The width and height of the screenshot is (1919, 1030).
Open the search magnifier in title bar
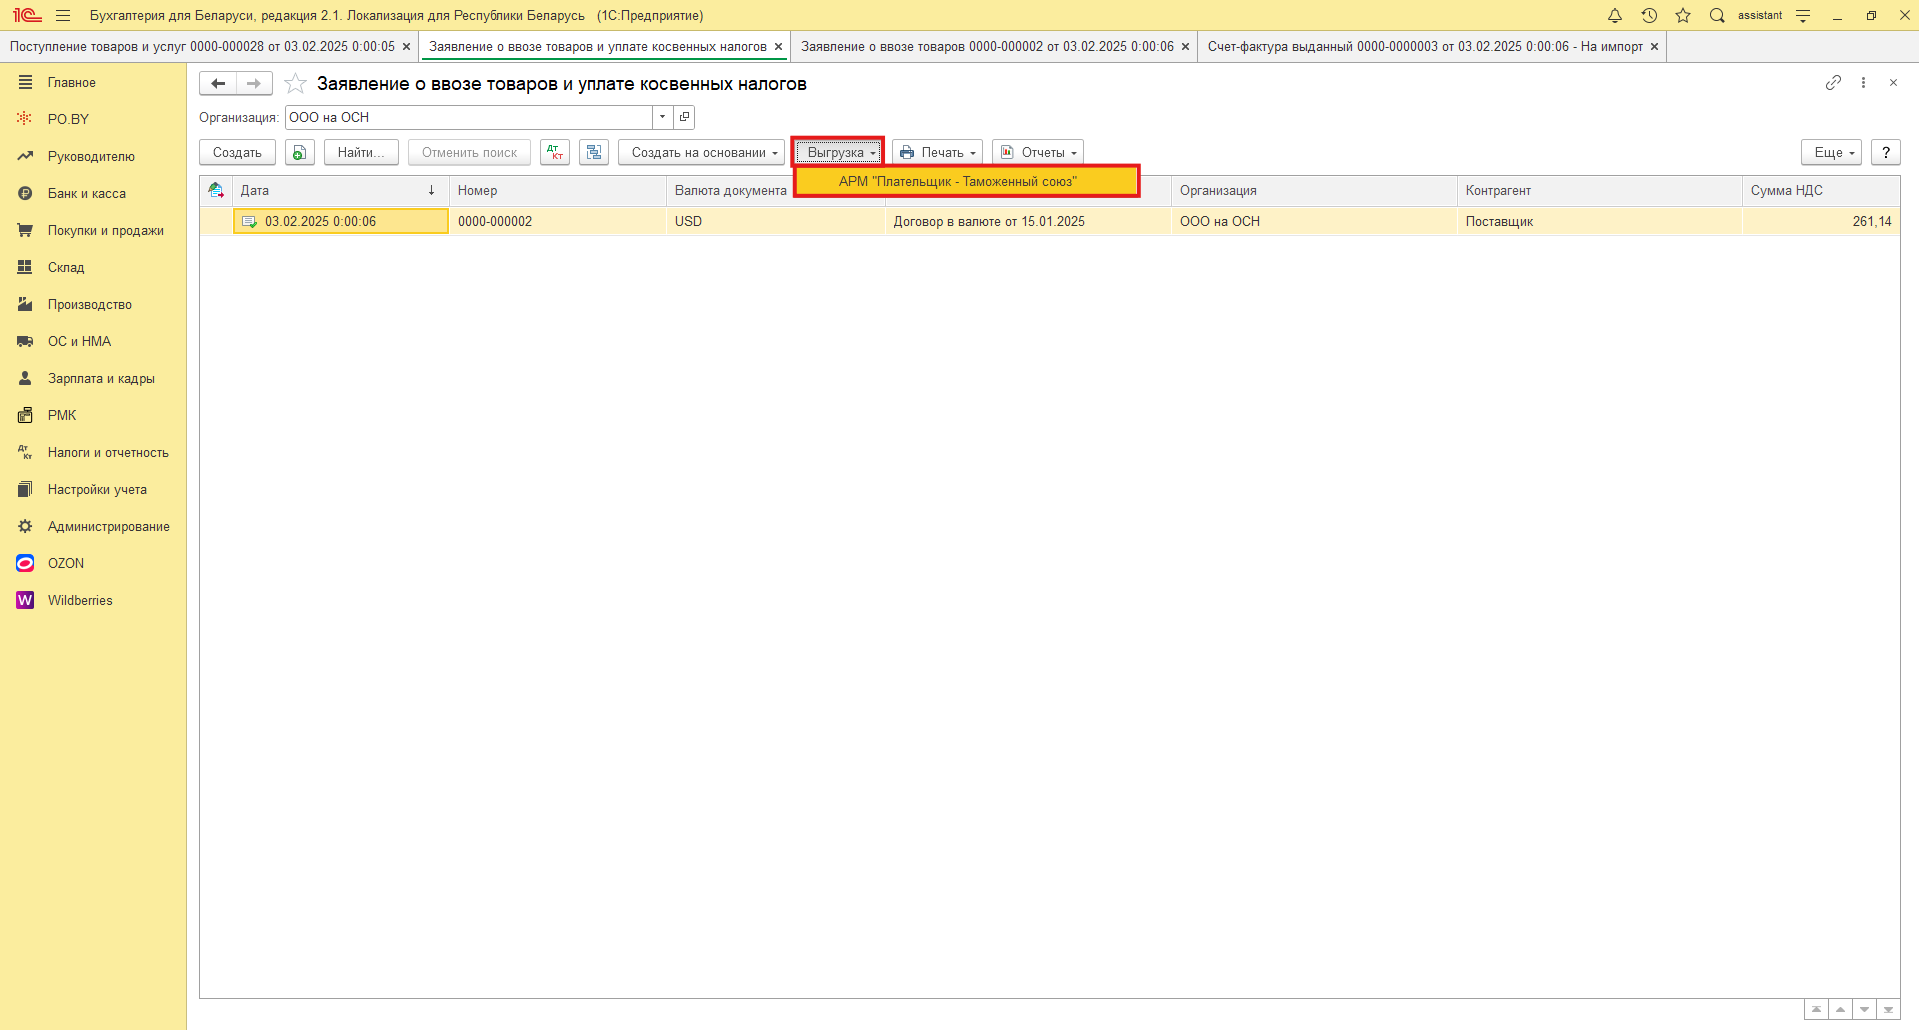pyautogui.click(x=1717, y=15)
